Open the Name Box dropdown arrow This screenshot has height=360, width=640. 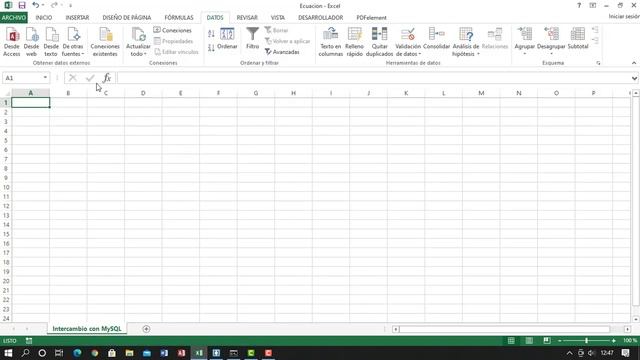coord(45,78)
